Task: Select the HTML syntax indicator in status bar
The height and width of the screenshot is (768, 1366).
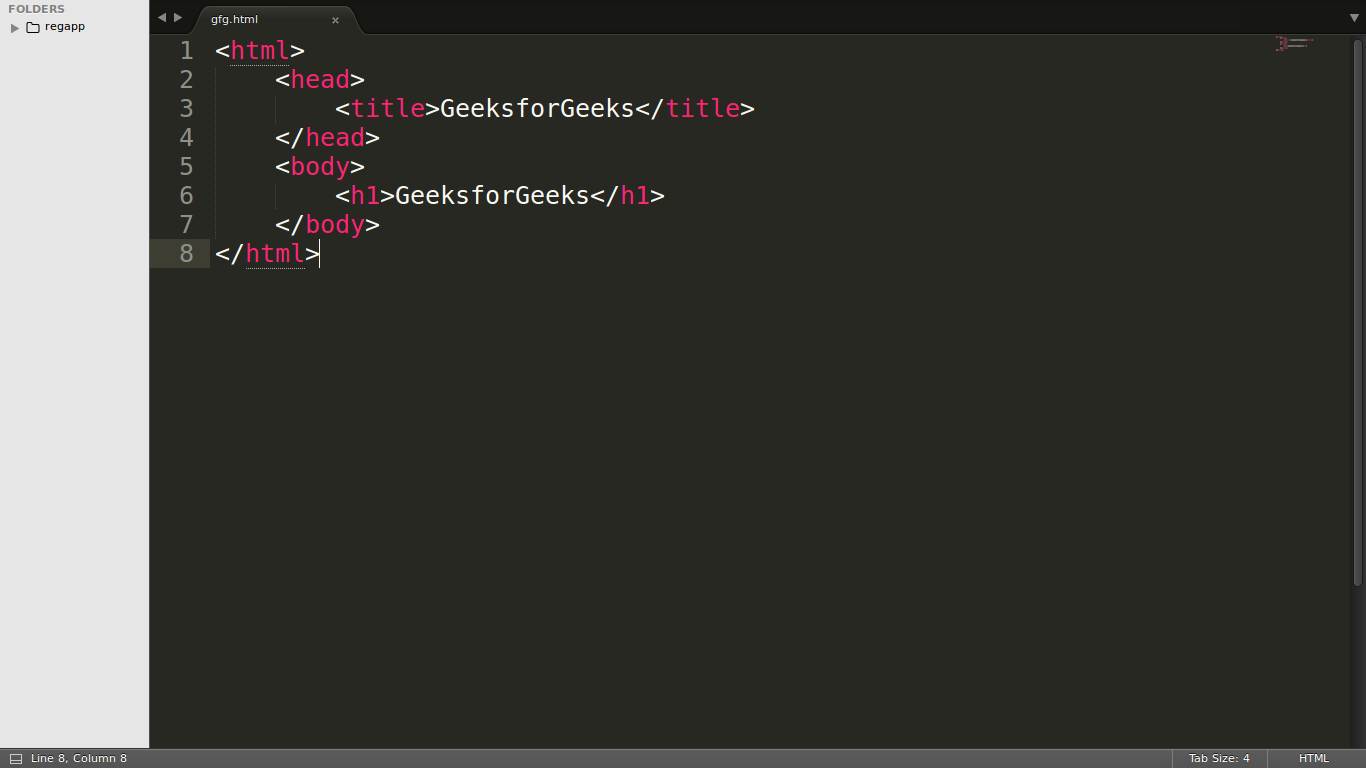Action: click(x=1313, y=758)
